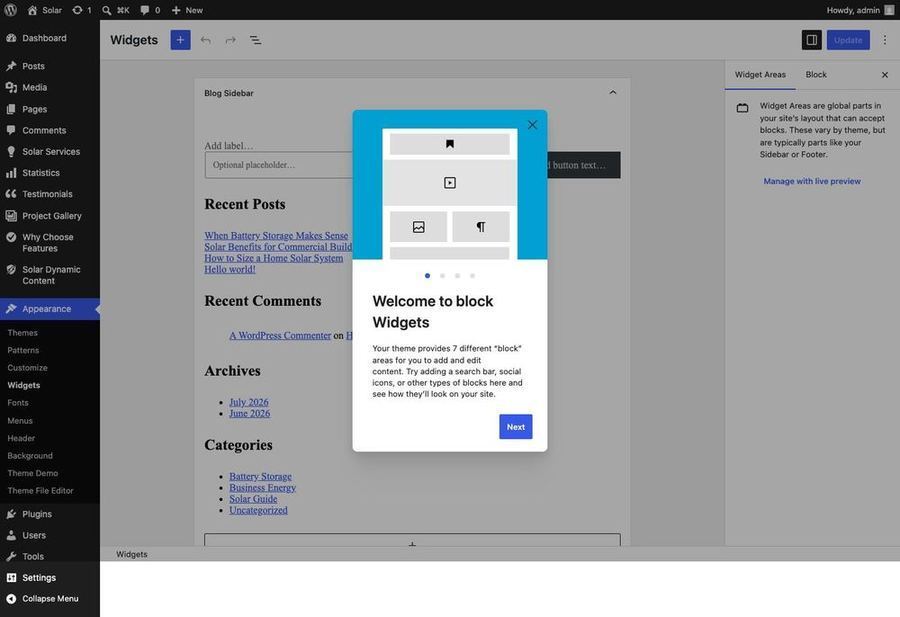Open the Hello world! post link

230,269
